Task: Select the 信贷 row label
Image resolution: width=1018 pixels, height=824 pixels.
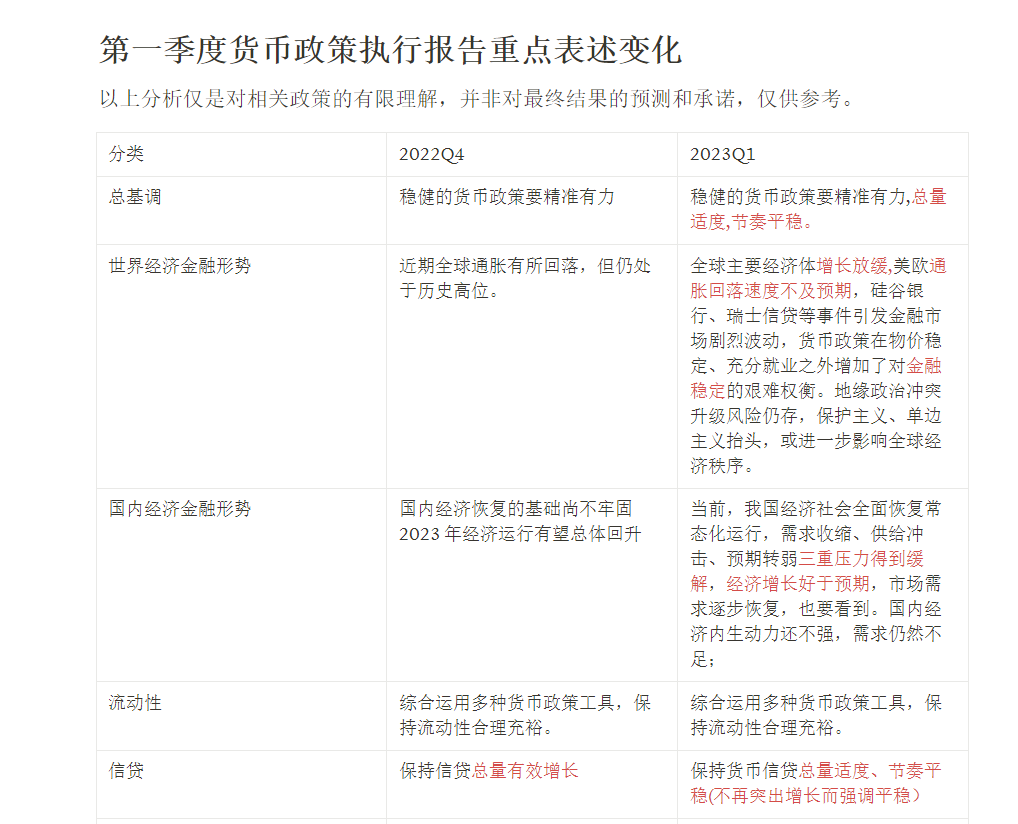Action: tap(127, 771)
